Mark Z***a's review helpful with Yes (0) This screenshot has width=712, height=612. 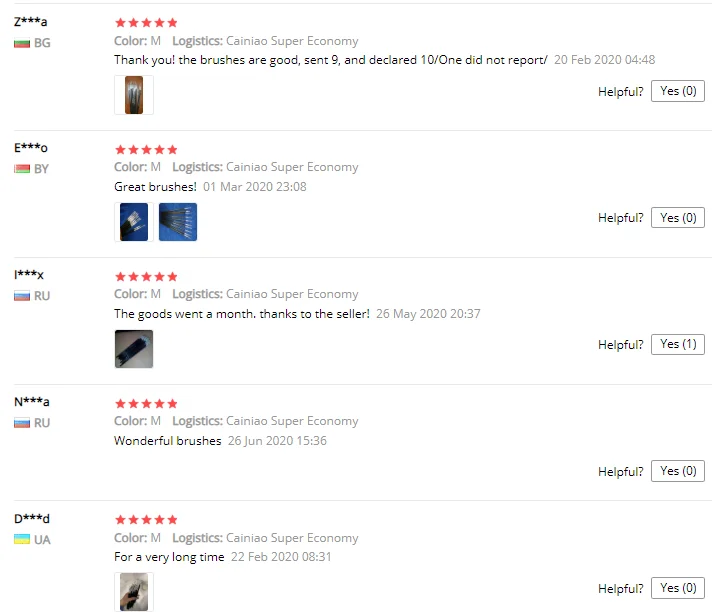point(677,91)
